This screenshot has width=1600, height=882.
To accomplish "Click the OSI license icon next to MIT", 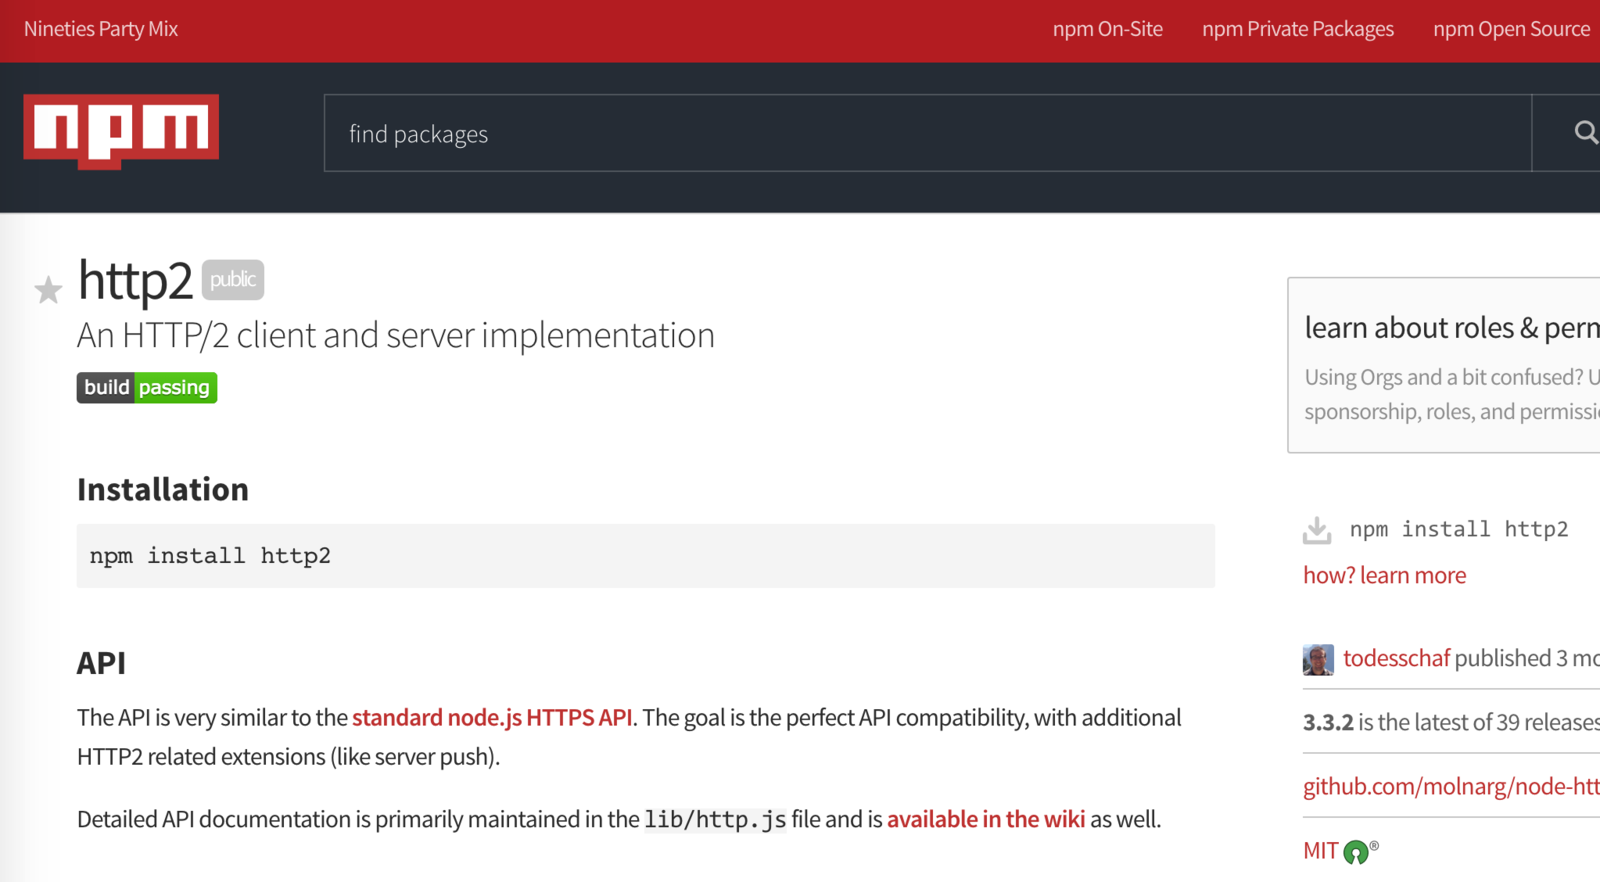I will click(x=1357, y=852).
